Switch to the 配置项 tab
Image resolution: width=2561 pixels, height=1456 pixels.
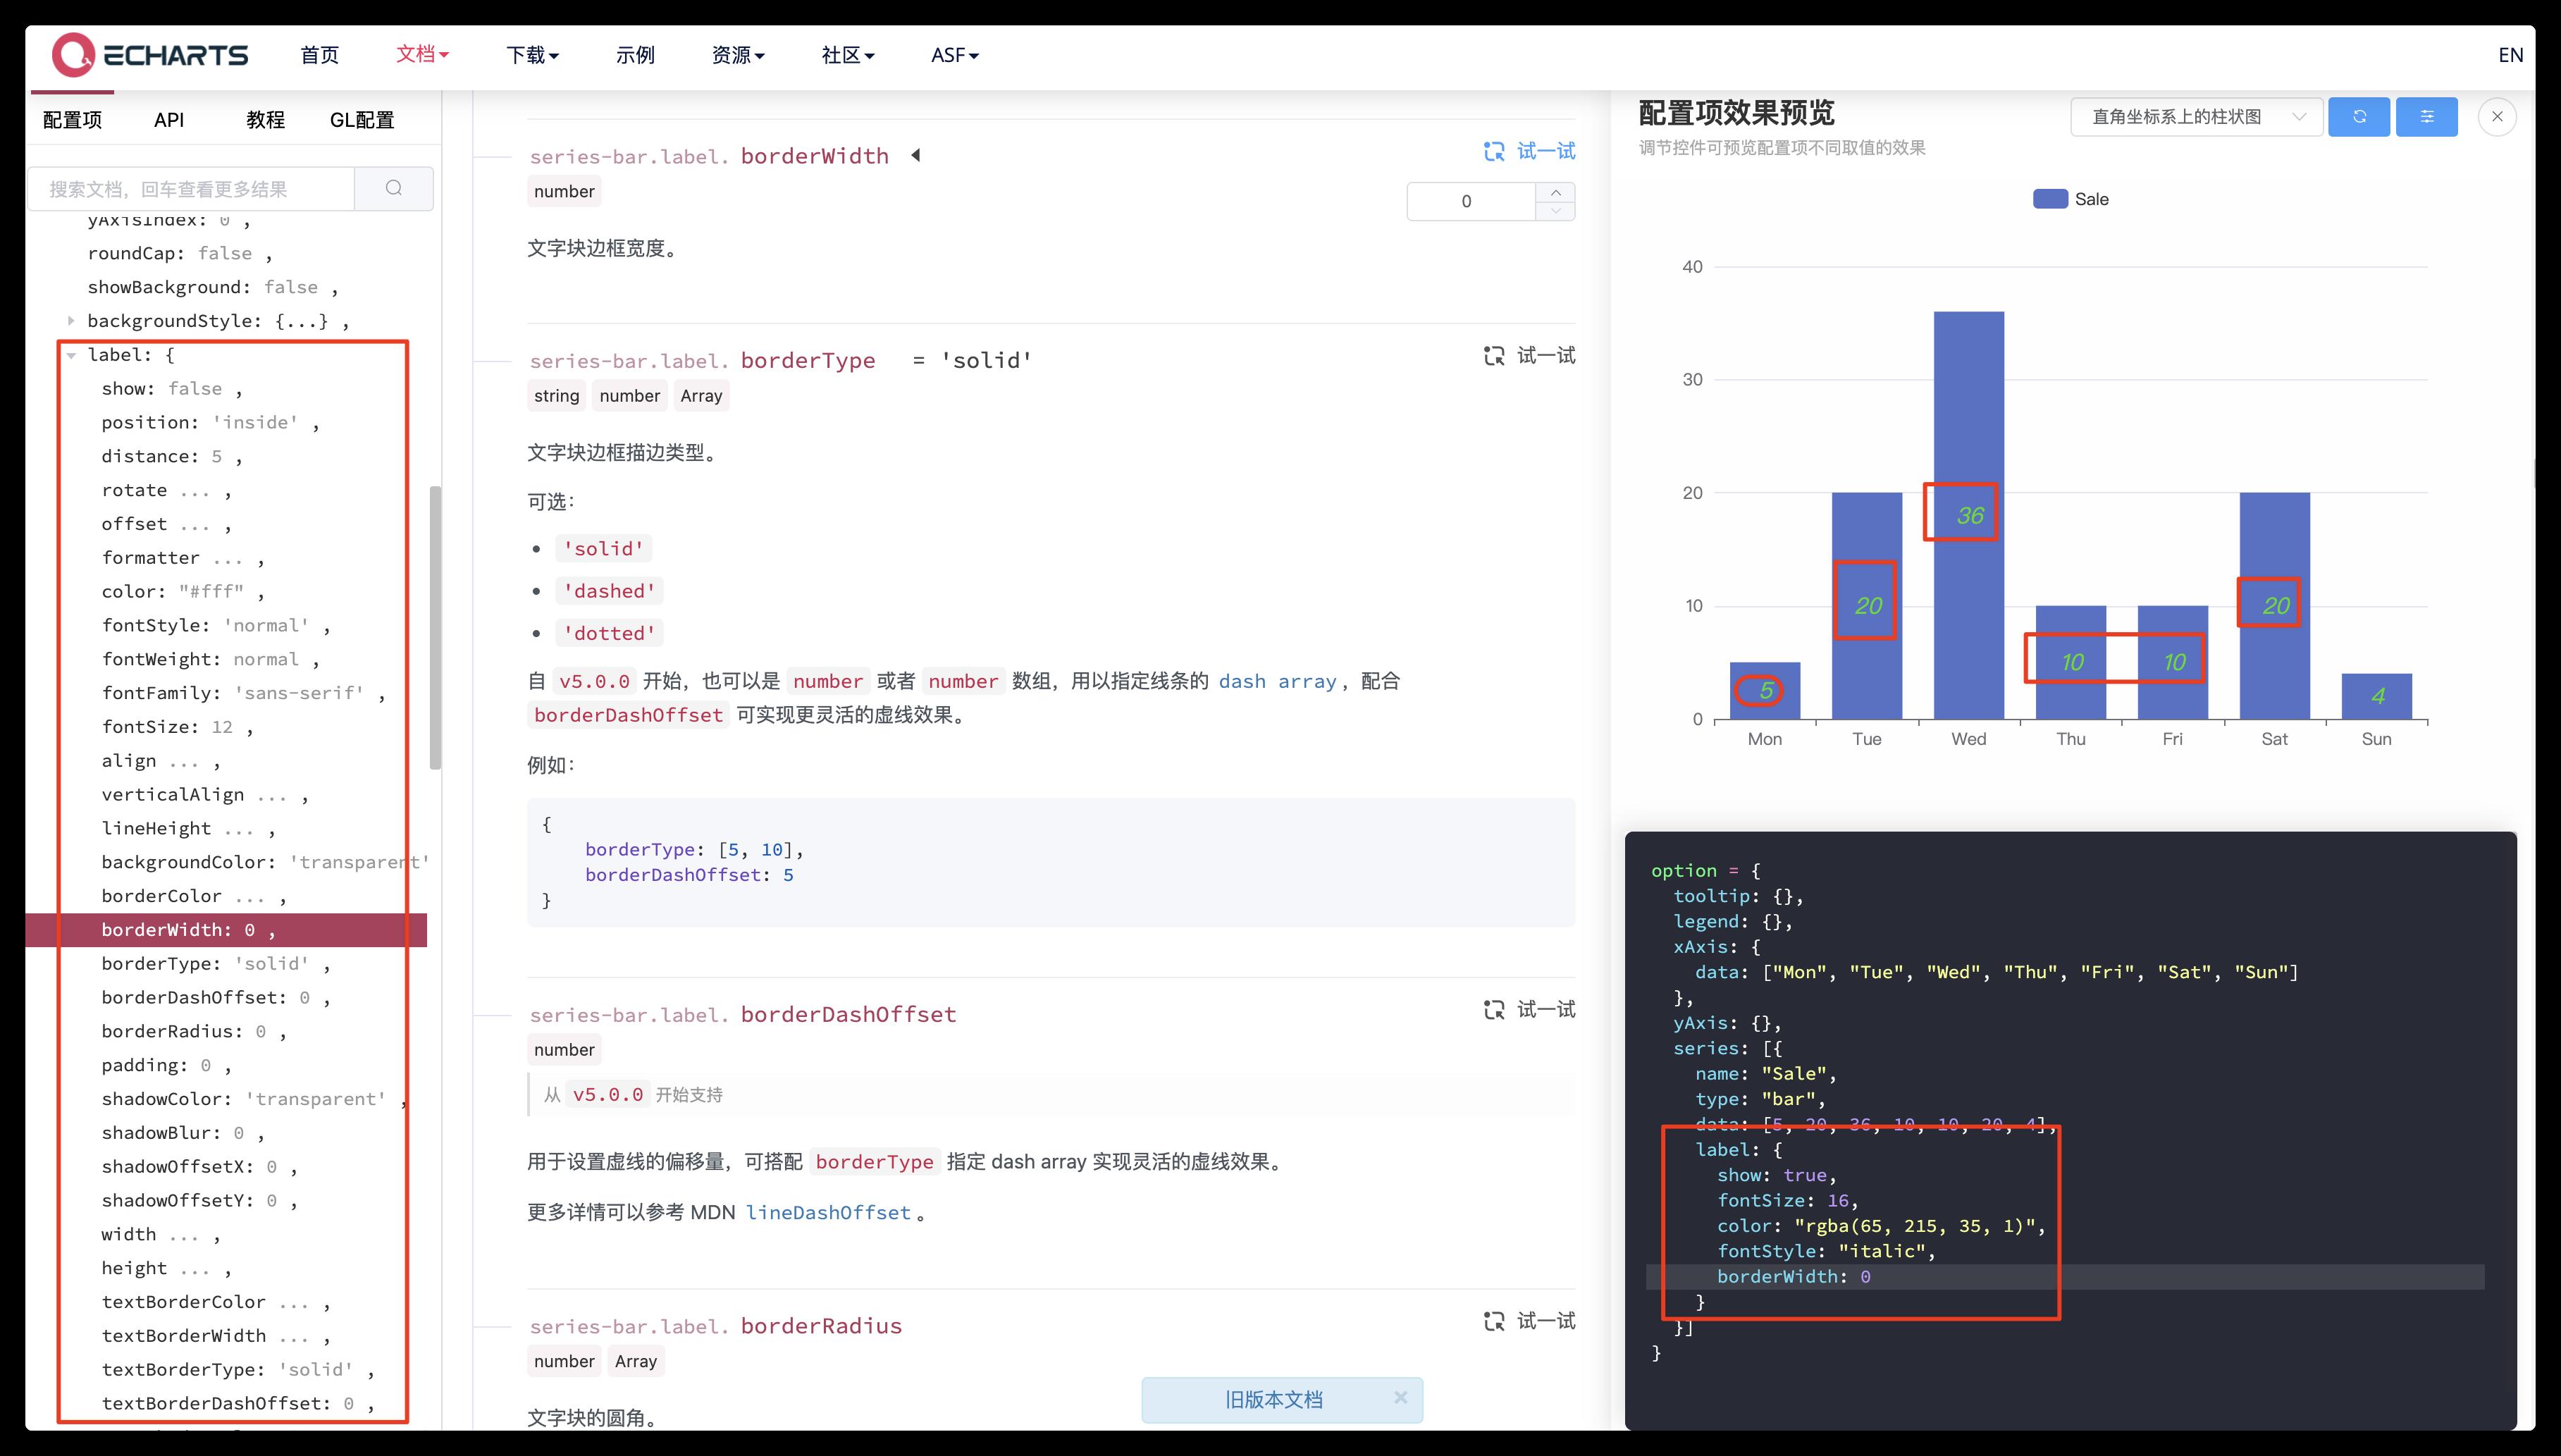click(72, 120)
